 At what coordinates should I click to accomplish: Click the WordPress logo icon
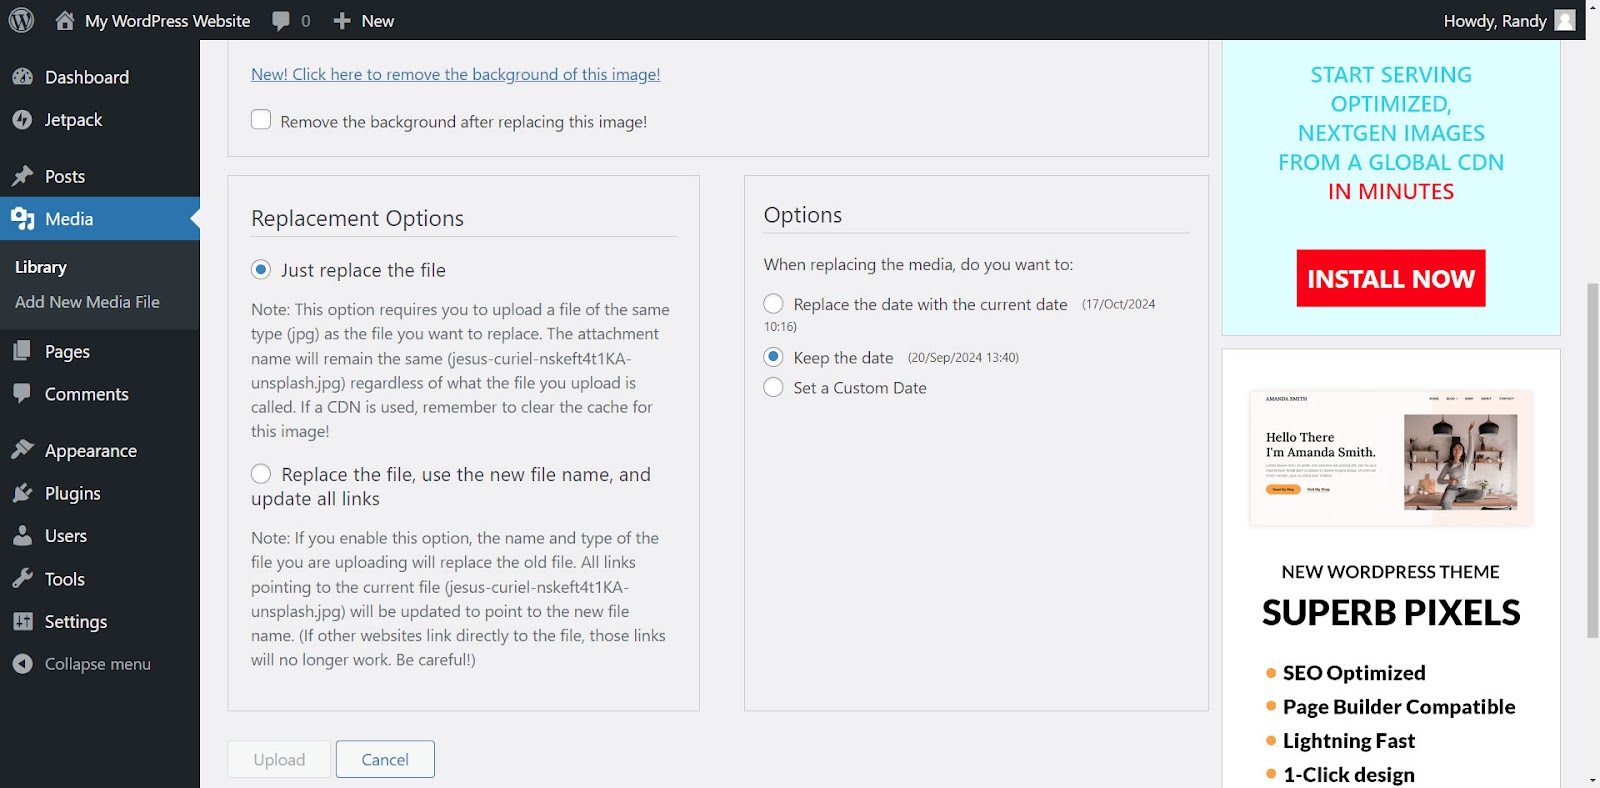pos(21,20)
